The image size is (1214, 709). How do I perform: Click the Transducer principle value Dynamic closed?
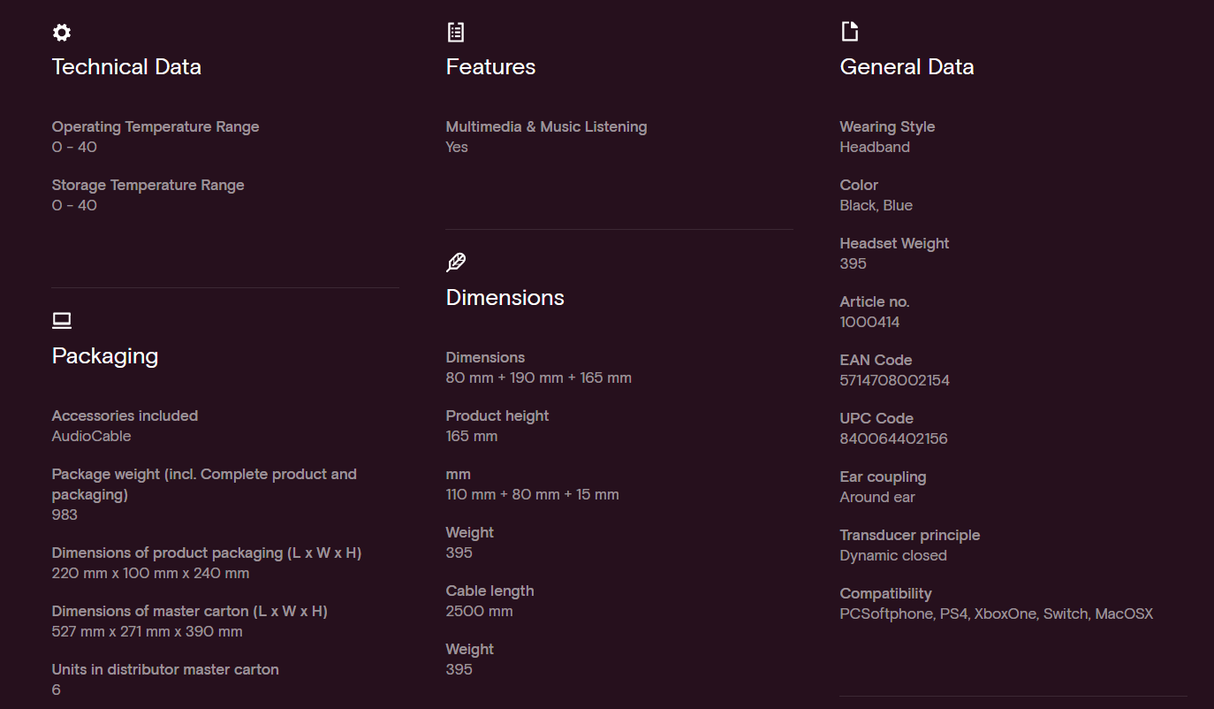(893, 556)
